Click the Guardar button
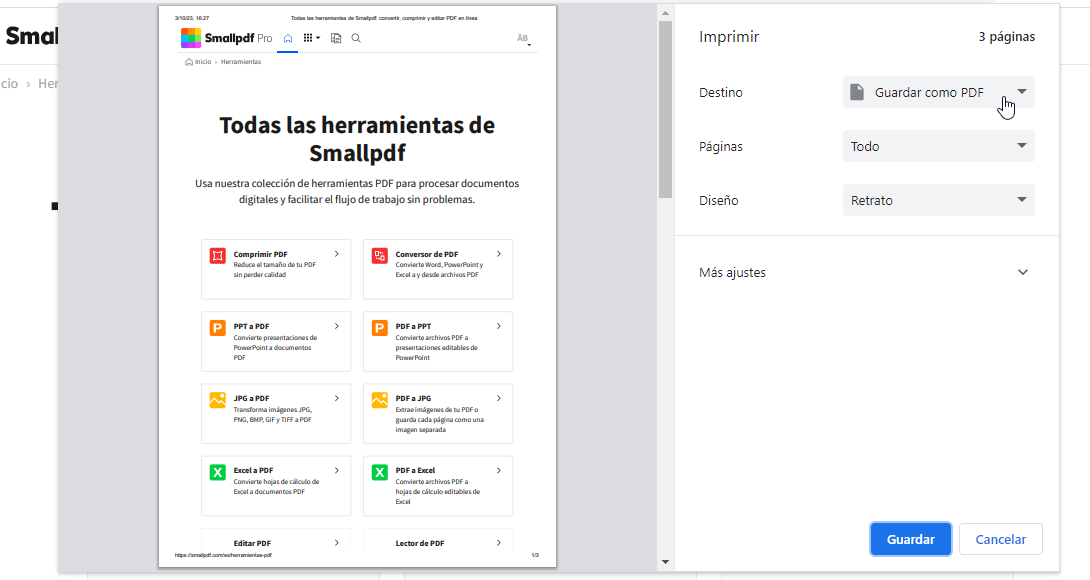Image resolution: width=1090 pixels, height=580 pixels. tap(910, 539)
